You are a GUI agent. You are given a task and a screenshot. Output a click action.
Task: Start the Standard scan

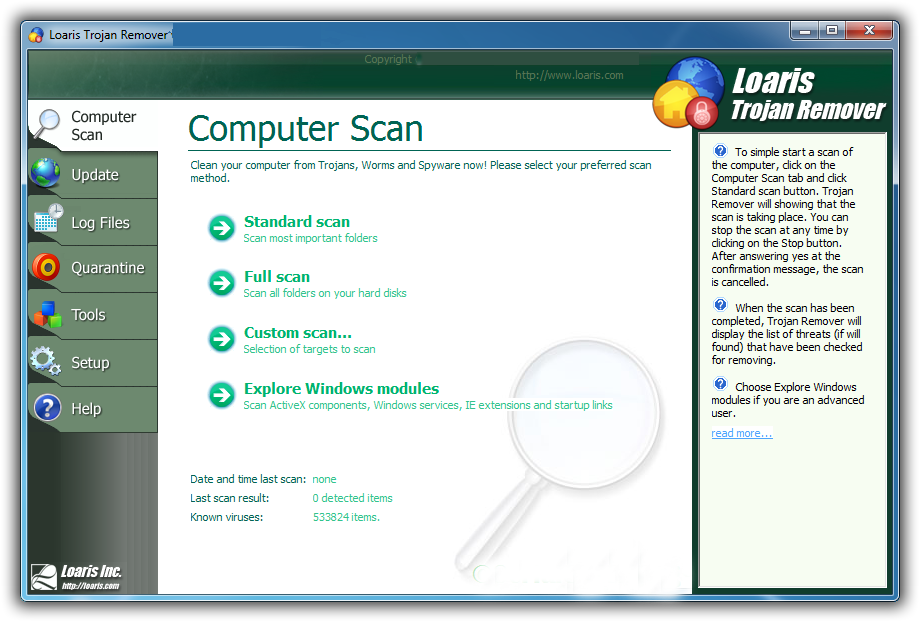point(297,222)
